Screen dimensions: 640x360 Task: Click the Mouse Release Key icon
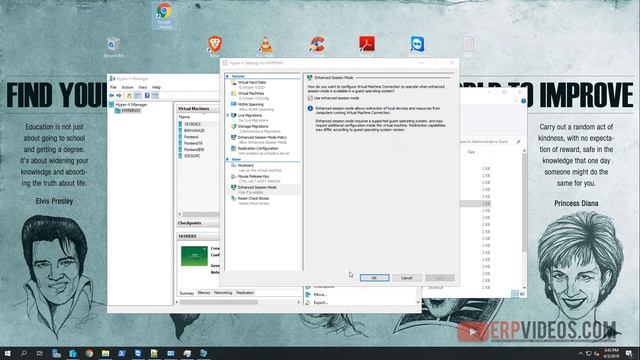[x=233, y=177]
